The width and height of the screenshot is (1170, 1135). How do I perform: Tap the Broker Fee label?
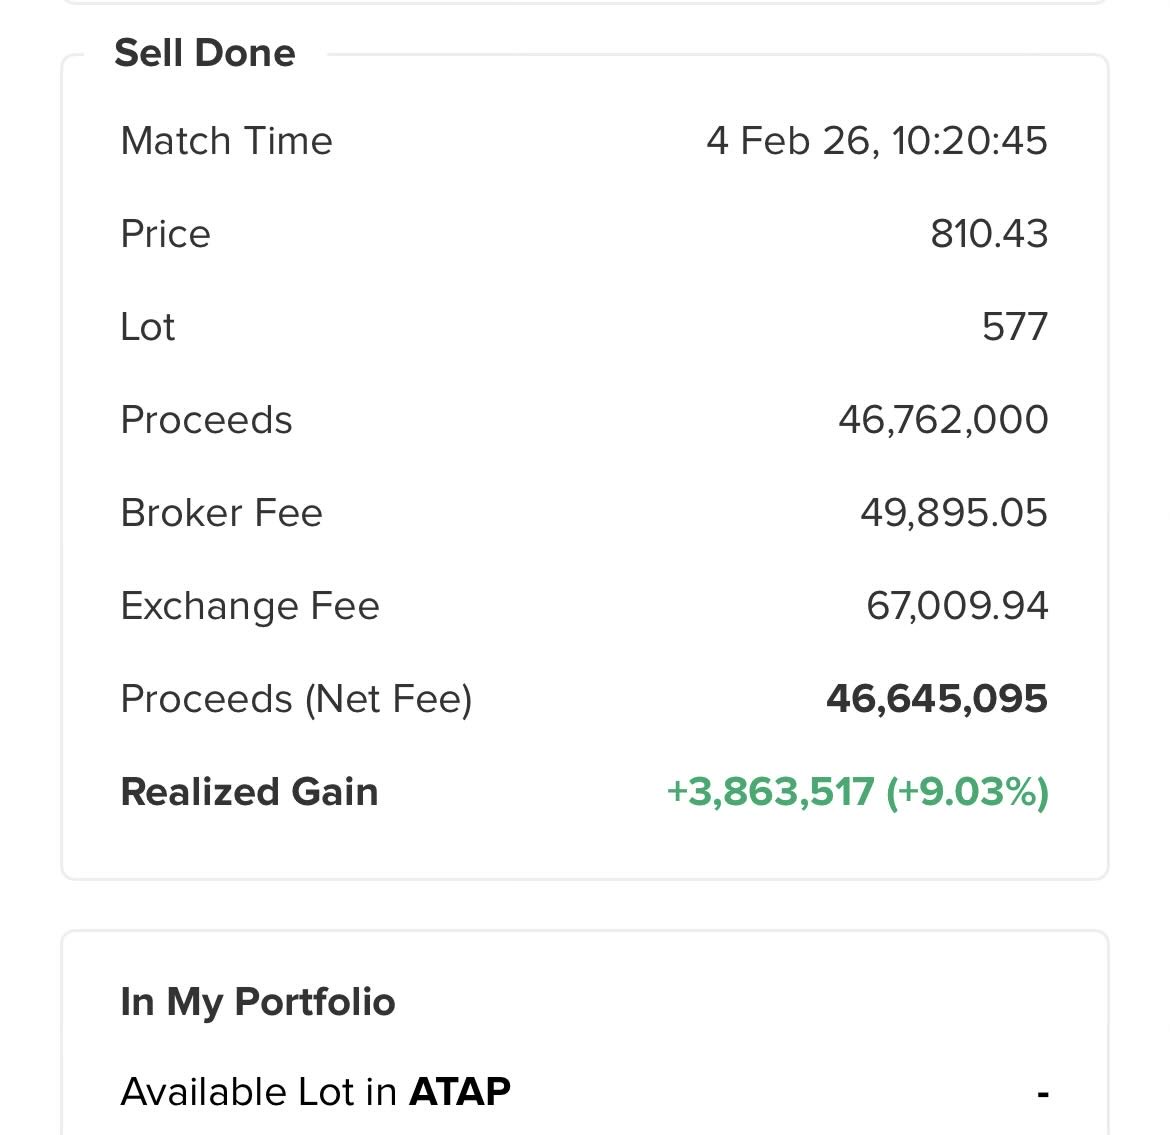click(221, 513)
